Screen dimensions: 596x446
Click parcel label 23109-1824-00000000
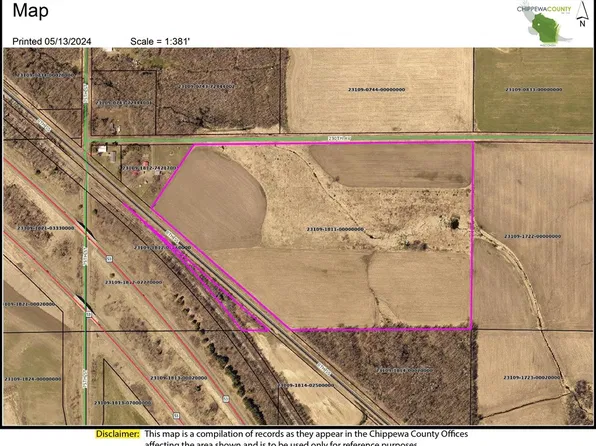[x=33, y=379]
